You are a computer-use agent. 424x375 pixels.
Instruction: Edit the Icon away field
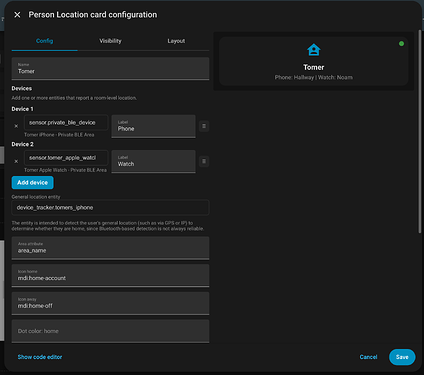coord(110,303)
